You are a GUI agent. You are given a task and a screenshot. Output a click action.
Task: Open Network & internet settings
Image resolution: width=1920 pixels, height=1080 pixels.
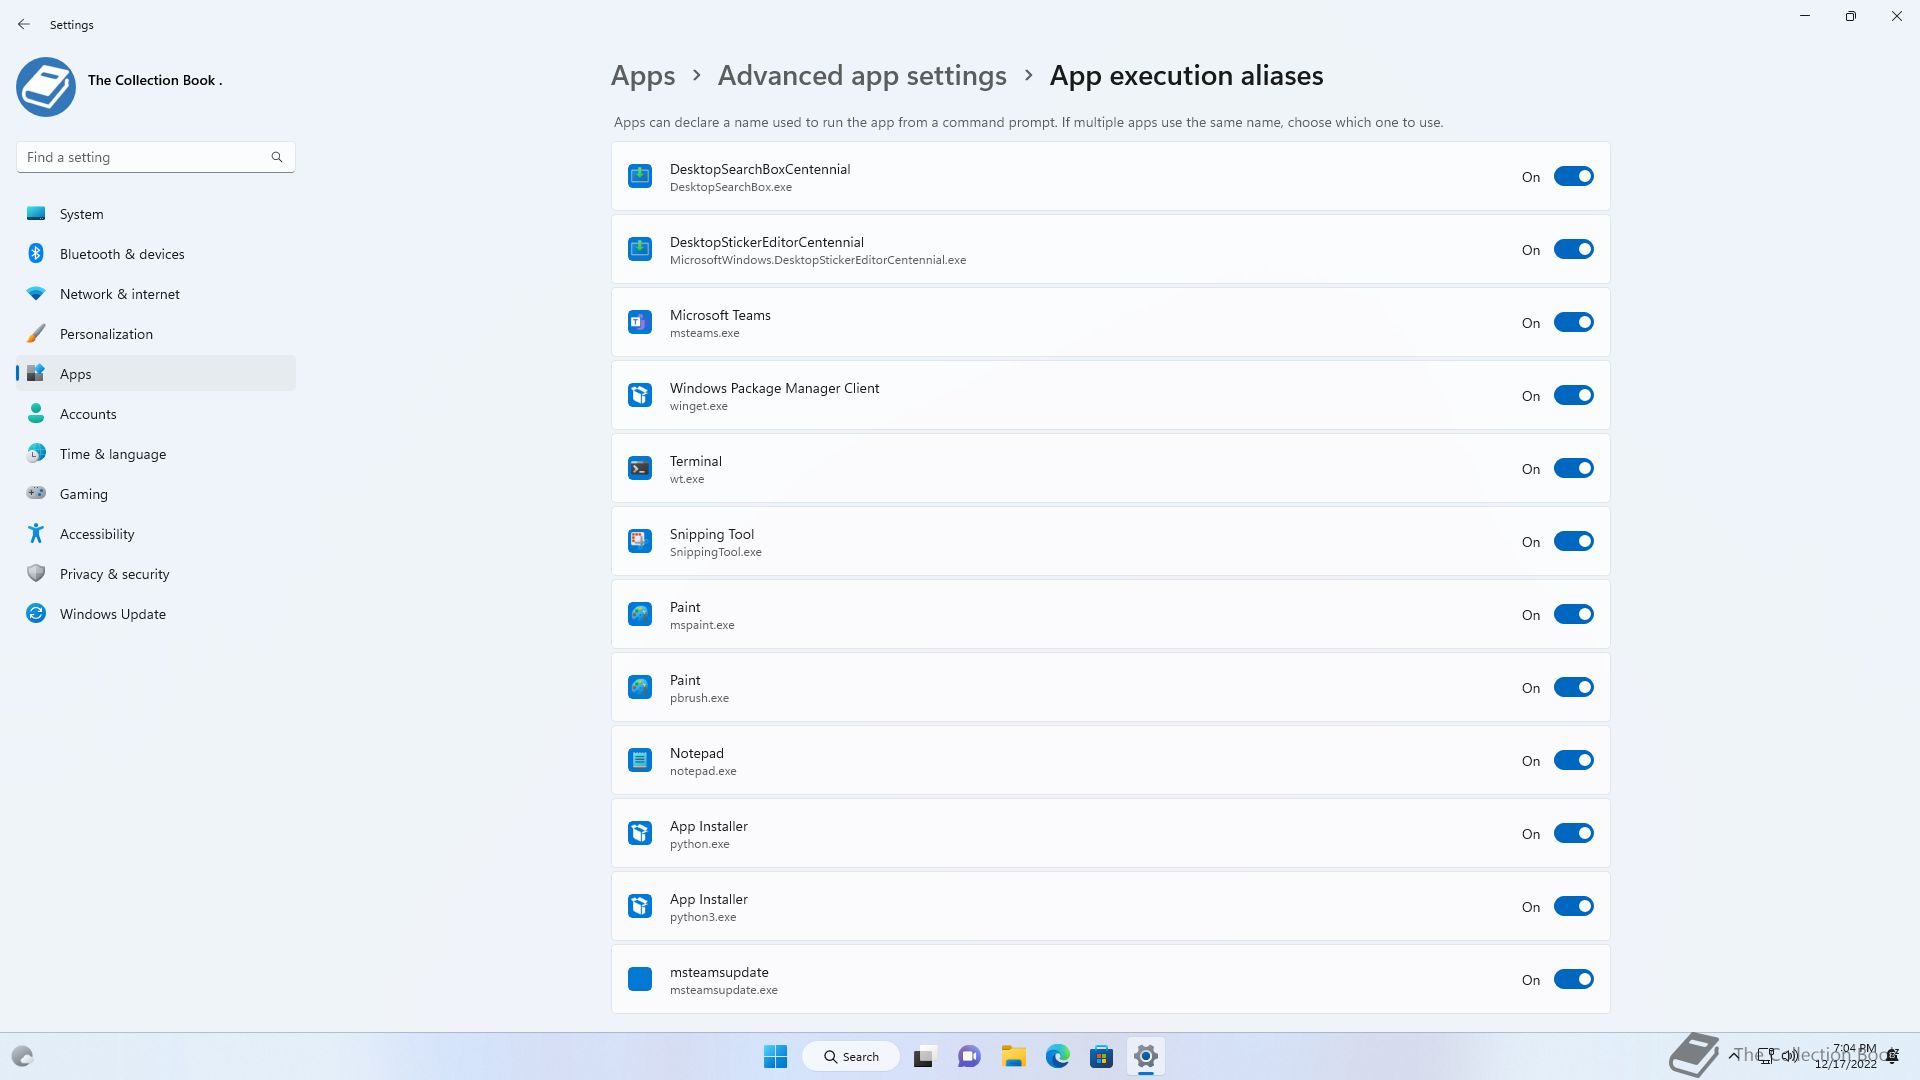(x=156, y=294)
